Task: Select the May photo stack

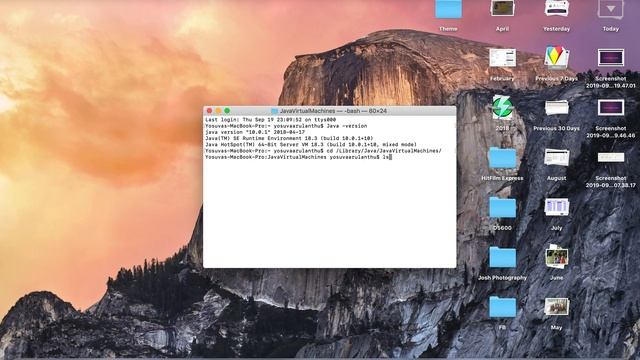Action: (556, 307)
